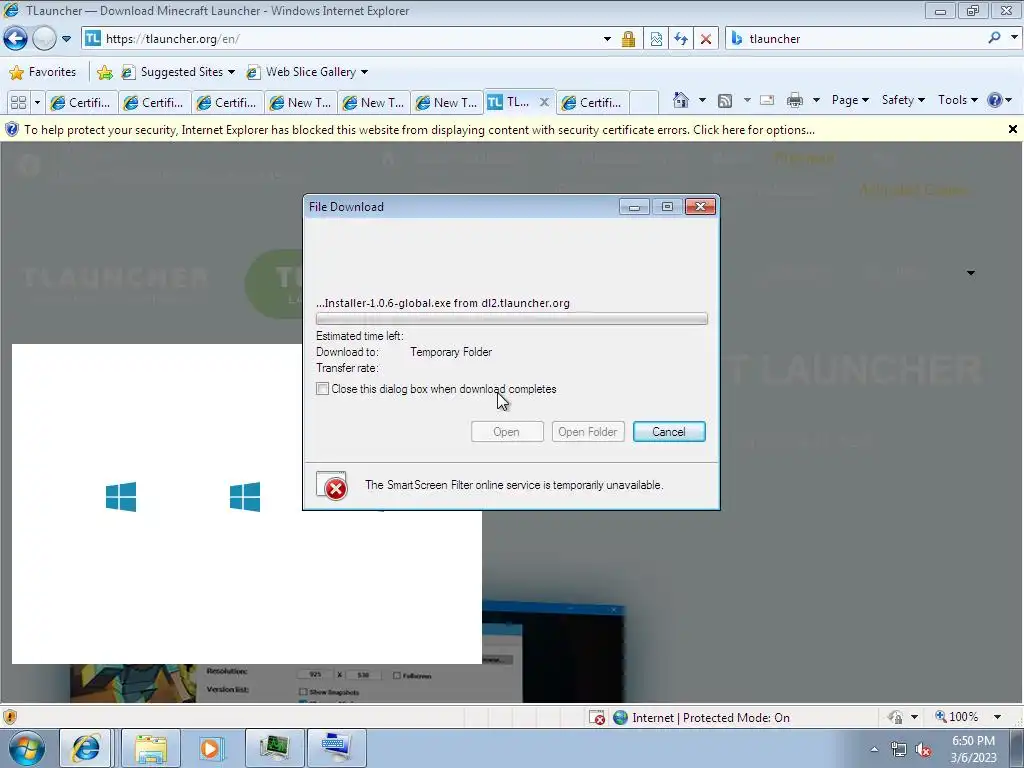Show hidden tray icons arrow

point(874,749)
